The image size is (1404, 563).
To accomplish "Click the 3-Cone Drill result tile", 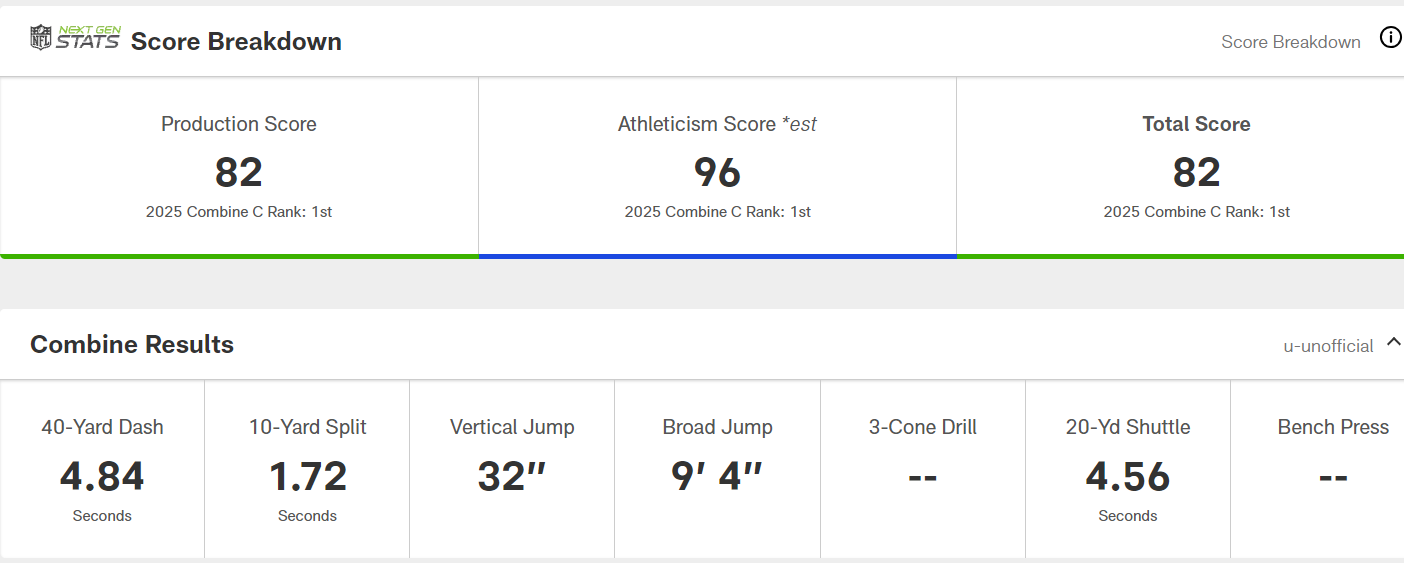I will [x=923, y=469].
